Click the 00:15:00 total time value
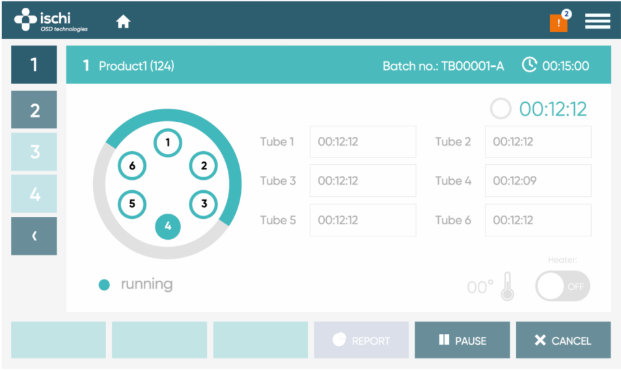 tap(566, 66)
